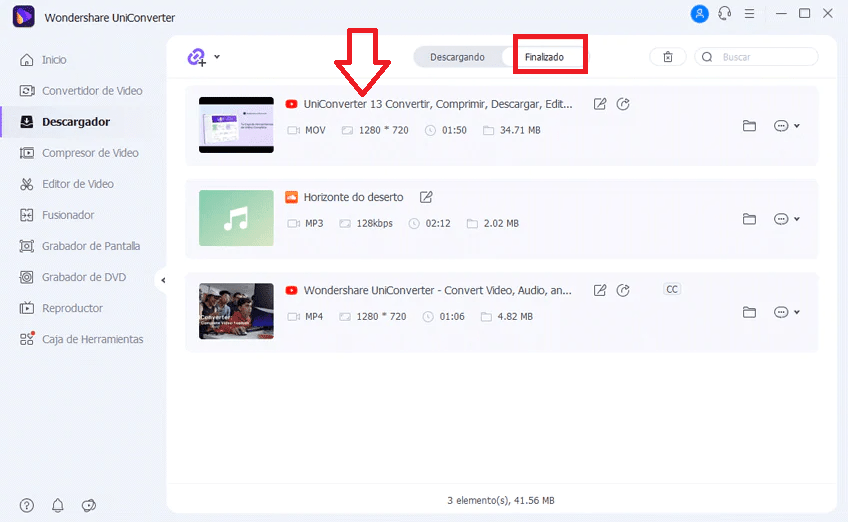
Task: Open more options for Horizonte do deserto
Action: coord(781,219)
